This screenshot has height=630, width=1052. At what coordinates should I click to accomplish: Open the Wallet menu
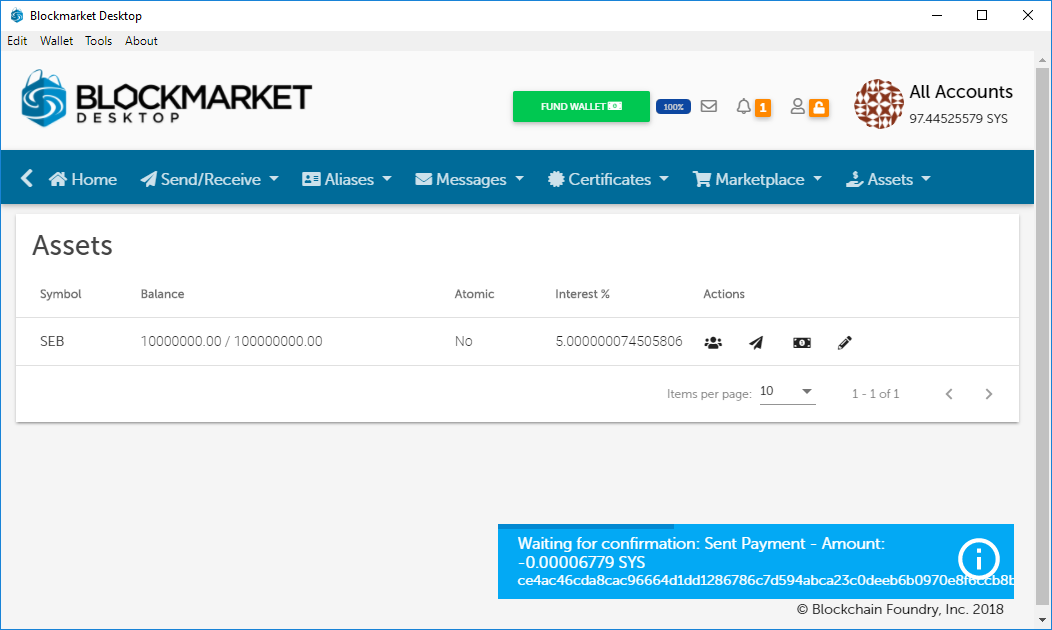56,41
